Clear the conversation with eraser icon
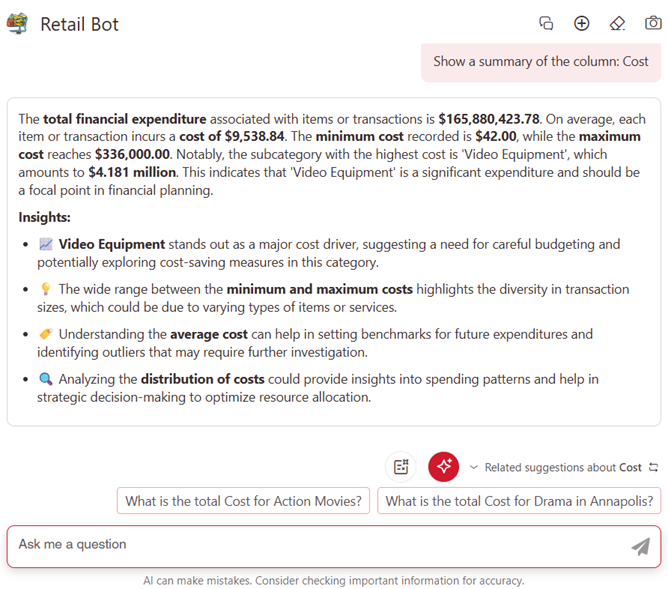Image resolution: width=668 pixels, height=589 pixels. (617, 23)
